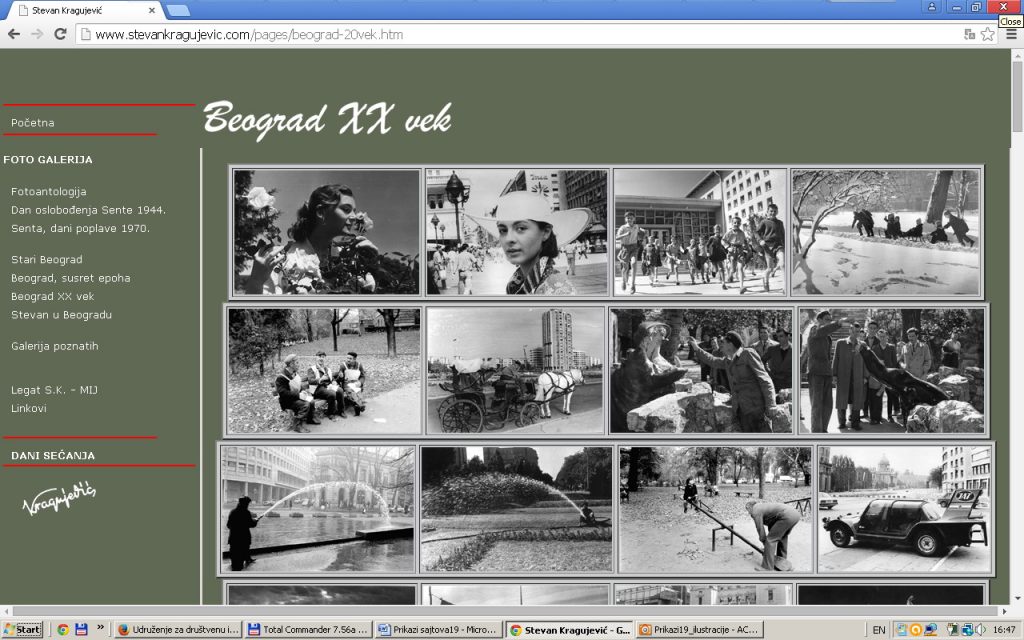1024x640 pixels.
Task: Close the Stevan Kragujević tab
Action: tap(151, 11)
